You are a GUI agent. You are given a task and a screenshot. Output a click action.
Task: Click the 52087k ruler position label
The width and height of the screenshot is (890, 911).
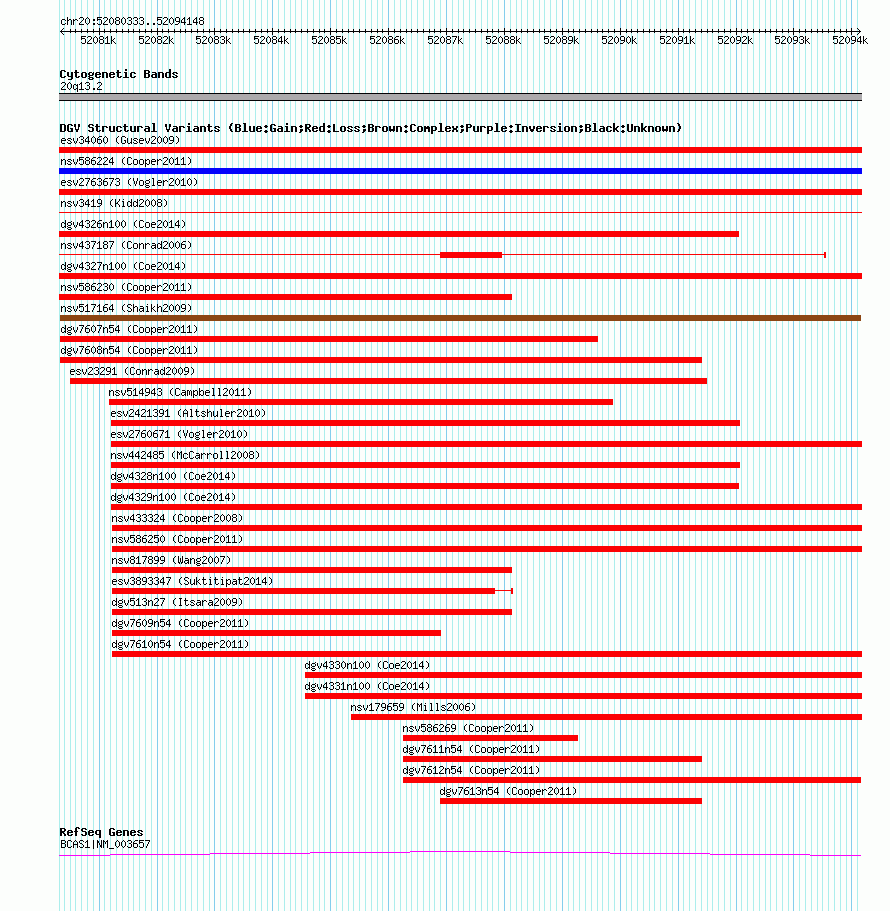[x=445, y=40]
